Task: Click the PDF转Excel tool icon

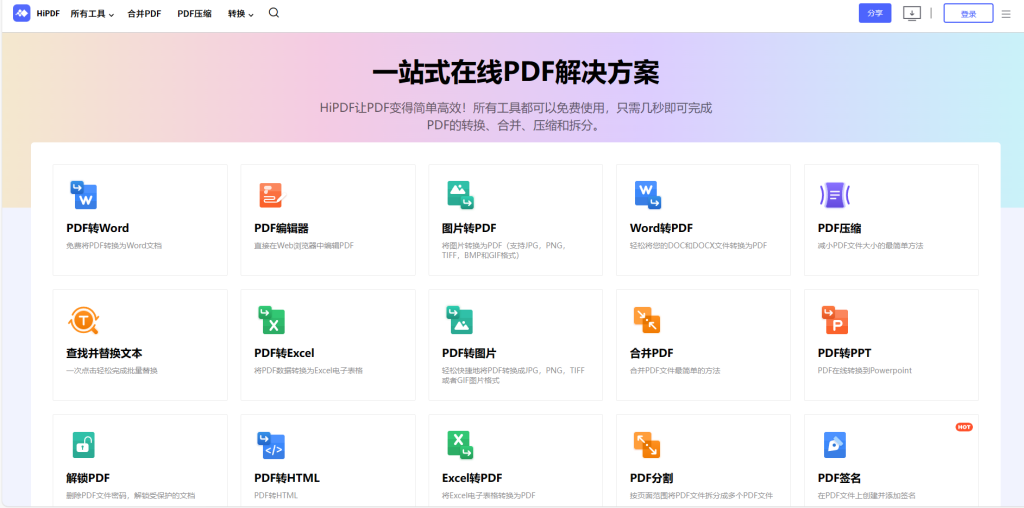Action: pyautogui.click(x=272, y=320)
